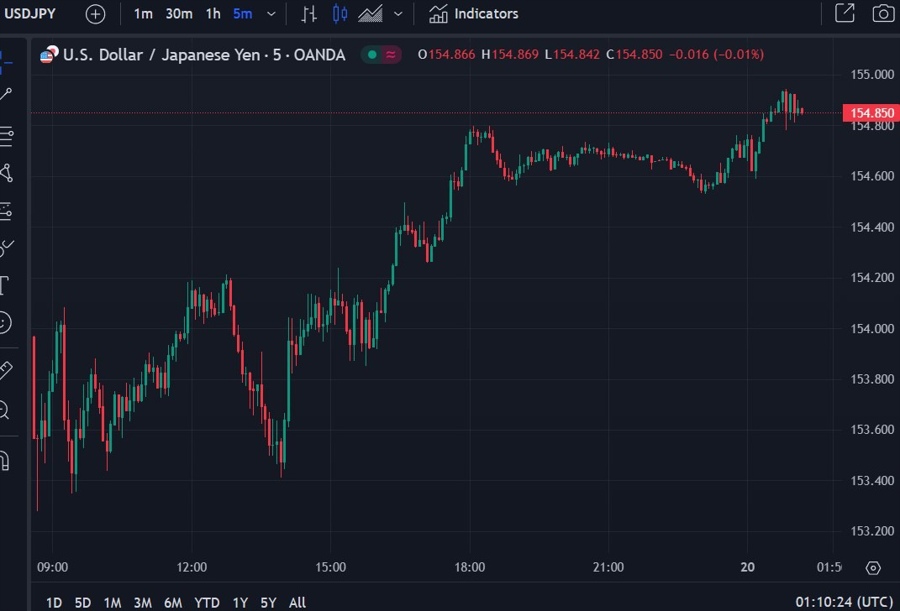Viewport: 900px width, 611px height.
Task: Click the L154.842 low value
Action: click(572, 55)
